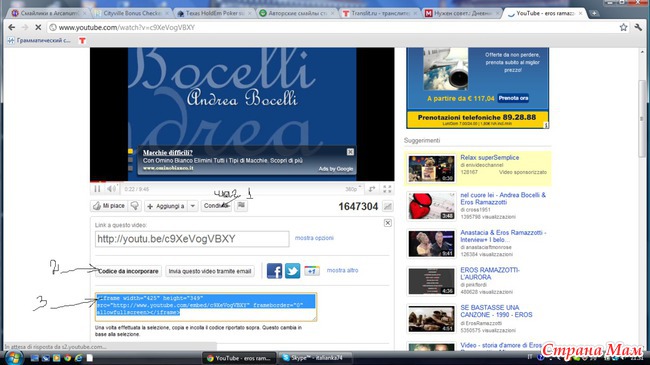Screen dimensions: 650x365
Task: Click the Google +1 icon
Action: 312,271
